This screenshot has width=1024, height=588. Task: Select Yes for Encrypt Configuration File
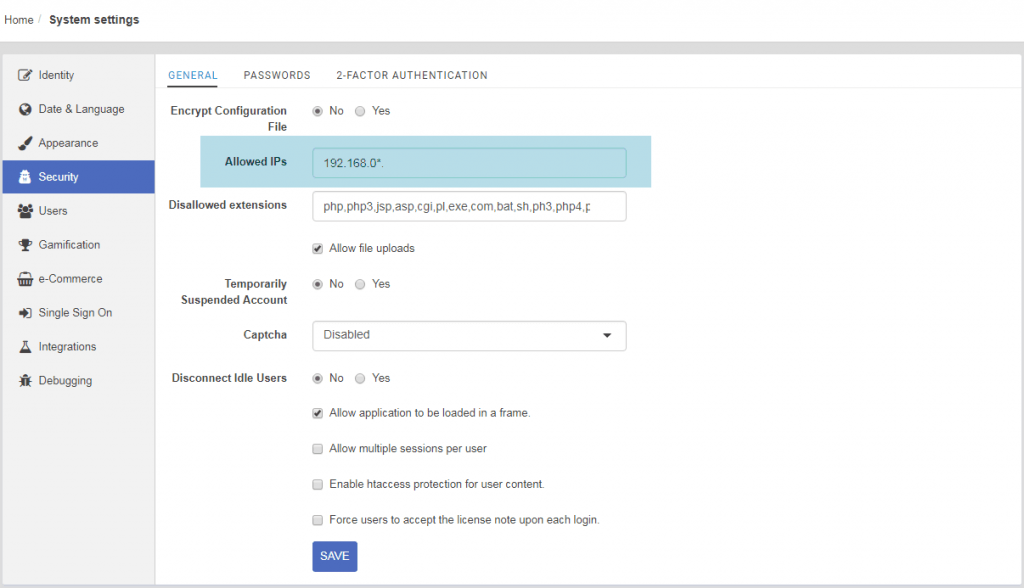pos(360,111)
